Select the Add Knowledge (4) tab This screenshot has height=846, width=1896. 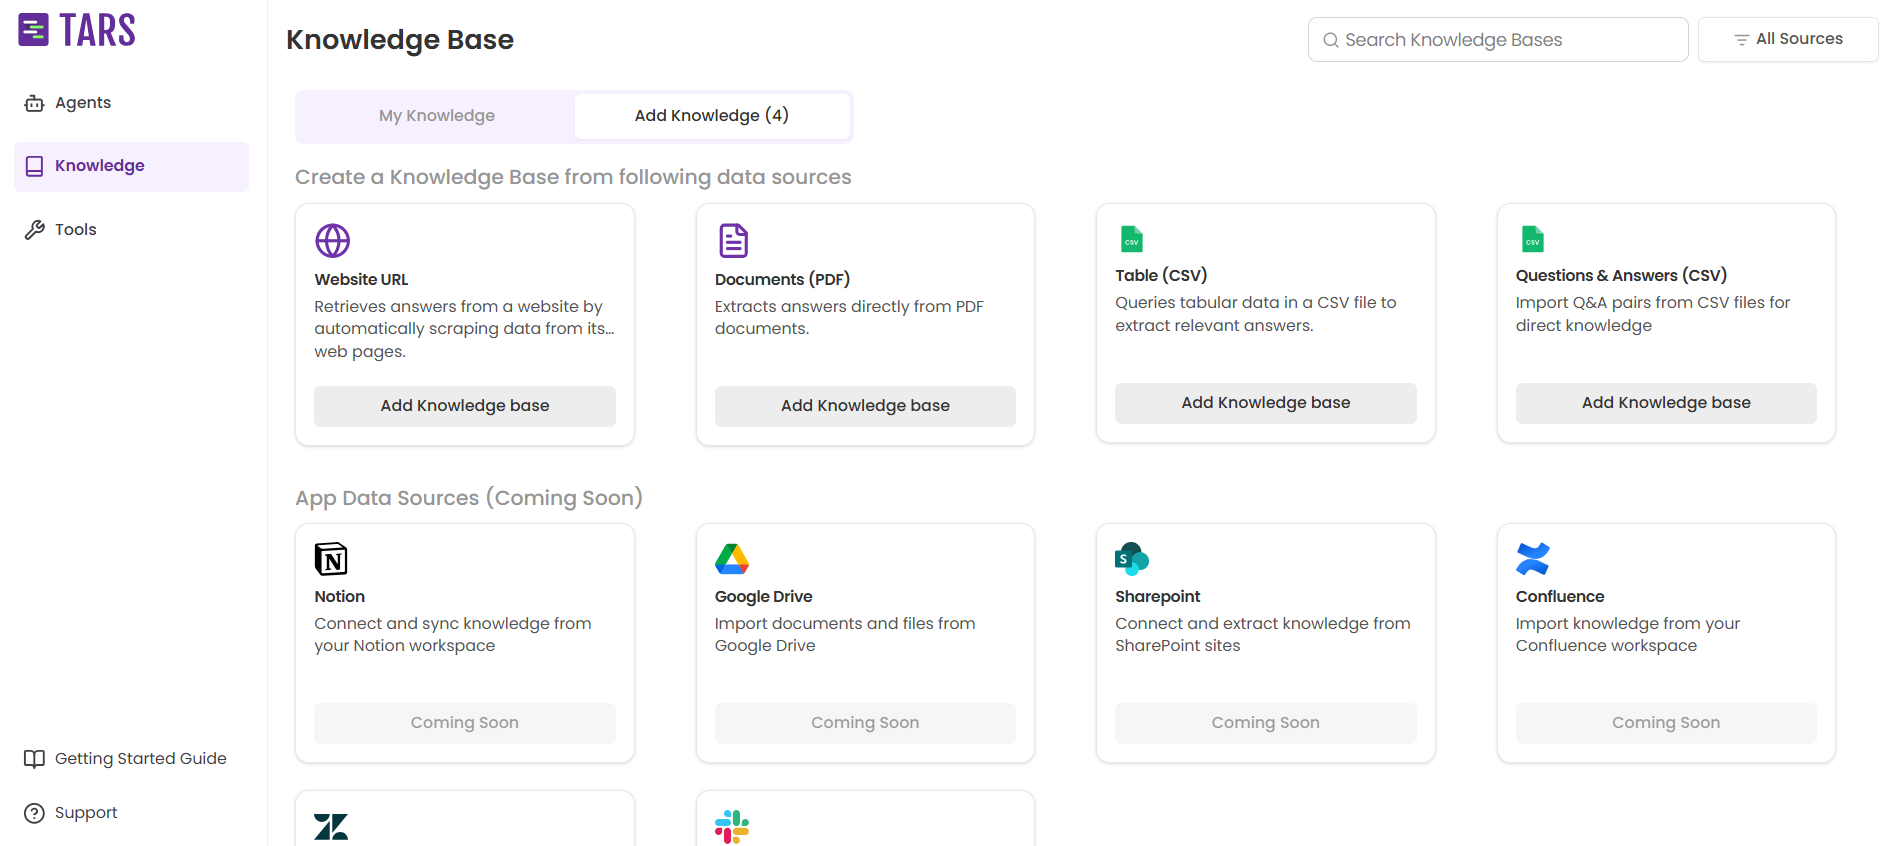click(x=711, y=116)
